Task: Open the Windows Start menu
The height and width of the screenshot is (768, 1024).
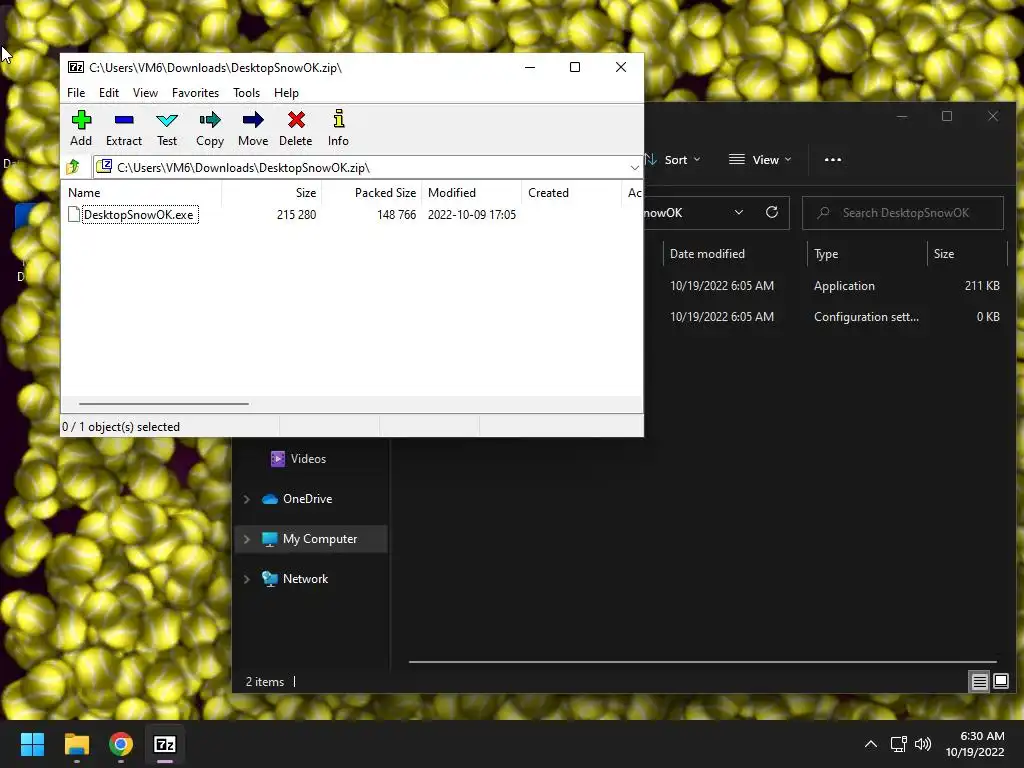Action: pyautogui.click(x=32, y=744)
